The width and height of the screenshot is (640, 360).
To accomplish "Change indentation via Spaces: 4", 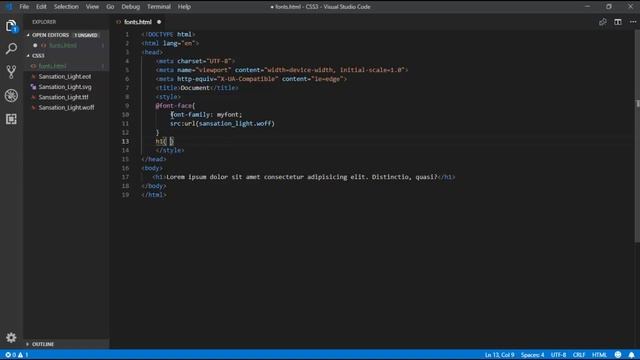I will tap(532, 355).
